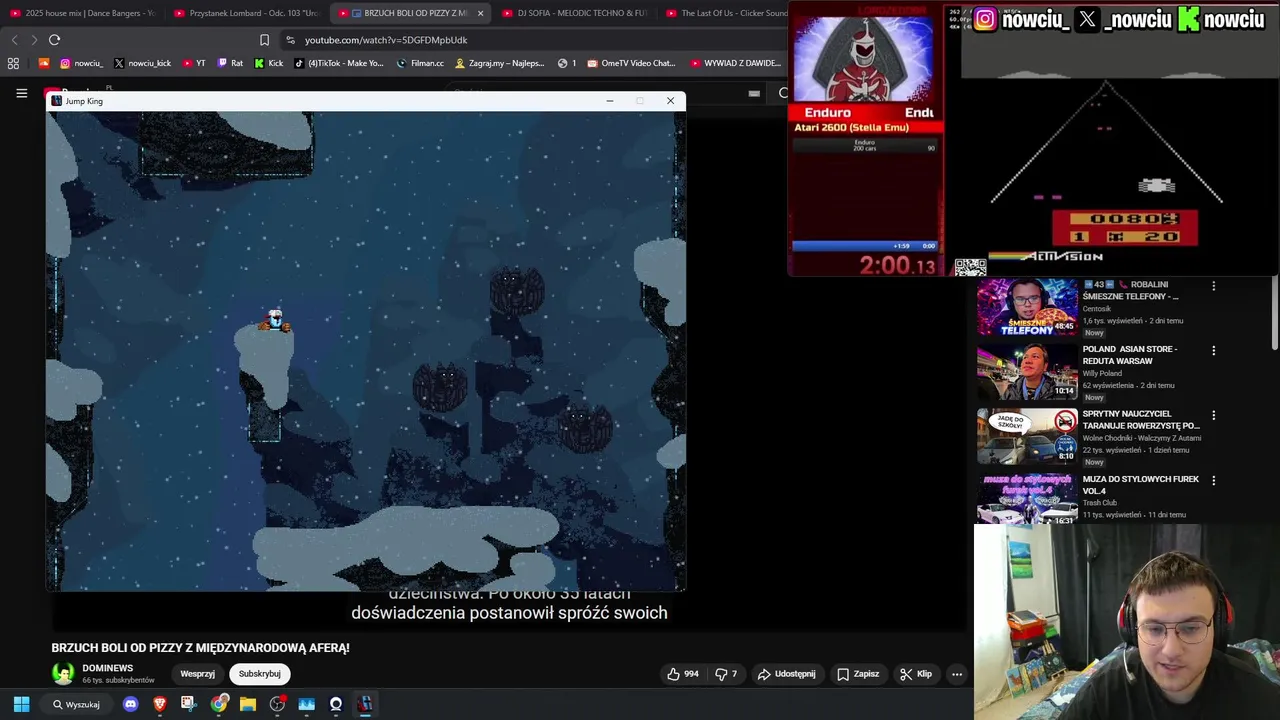Click the Wolne Chodniki channel name

pyautogui.click(x=1142, y=438)
